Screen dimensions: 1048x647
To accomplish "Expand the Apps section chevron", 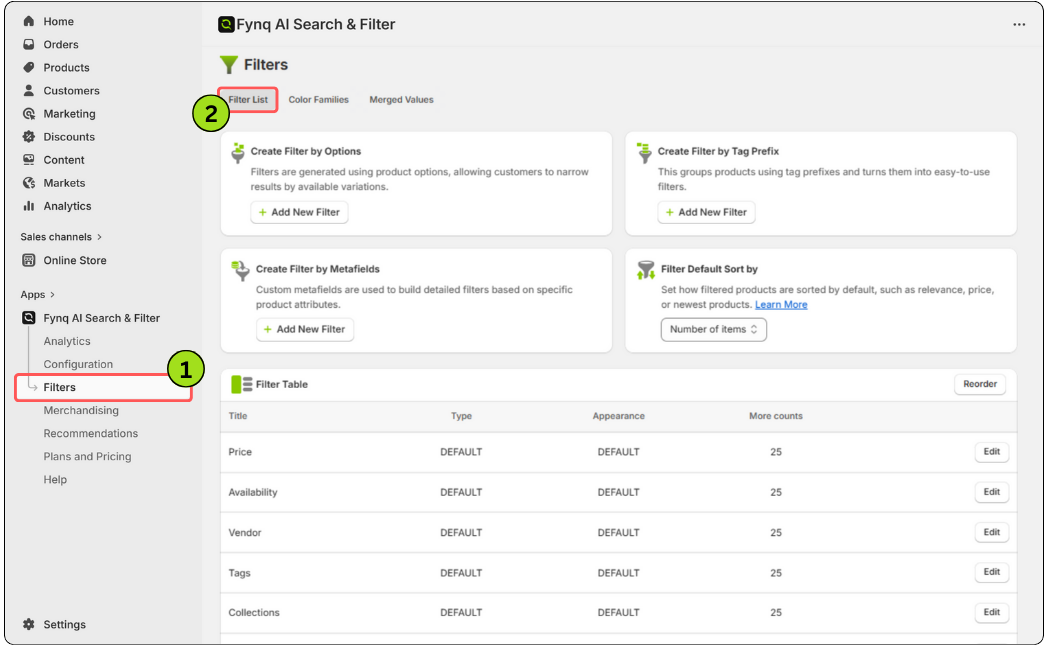I will (52, 295).
